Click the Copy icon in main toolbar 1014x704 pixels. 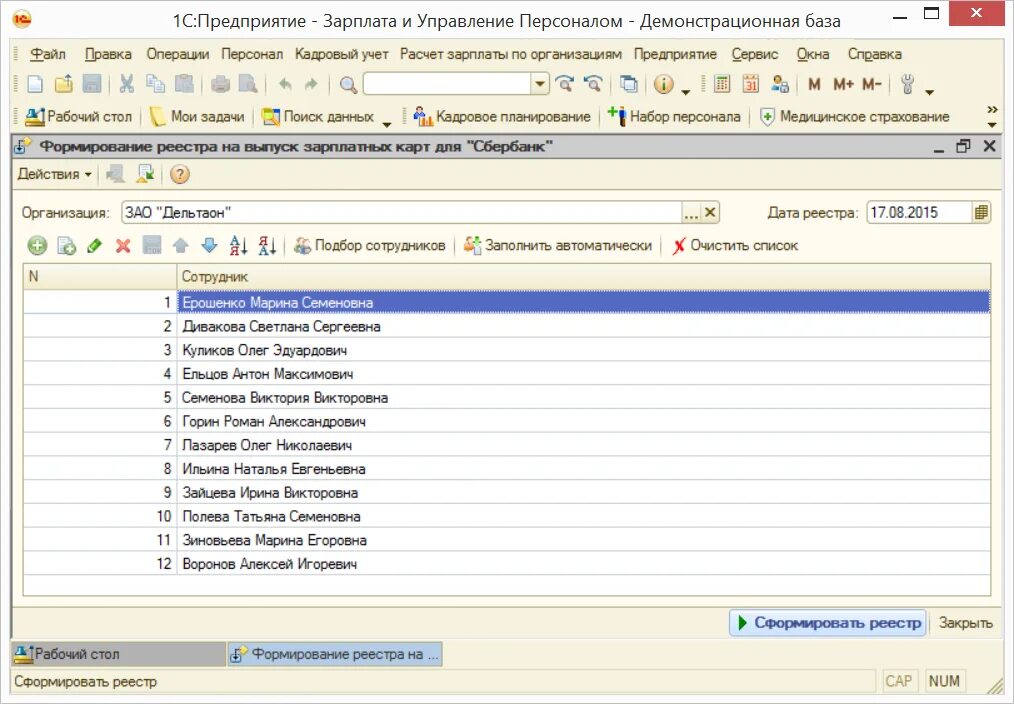tap(155, 84)
